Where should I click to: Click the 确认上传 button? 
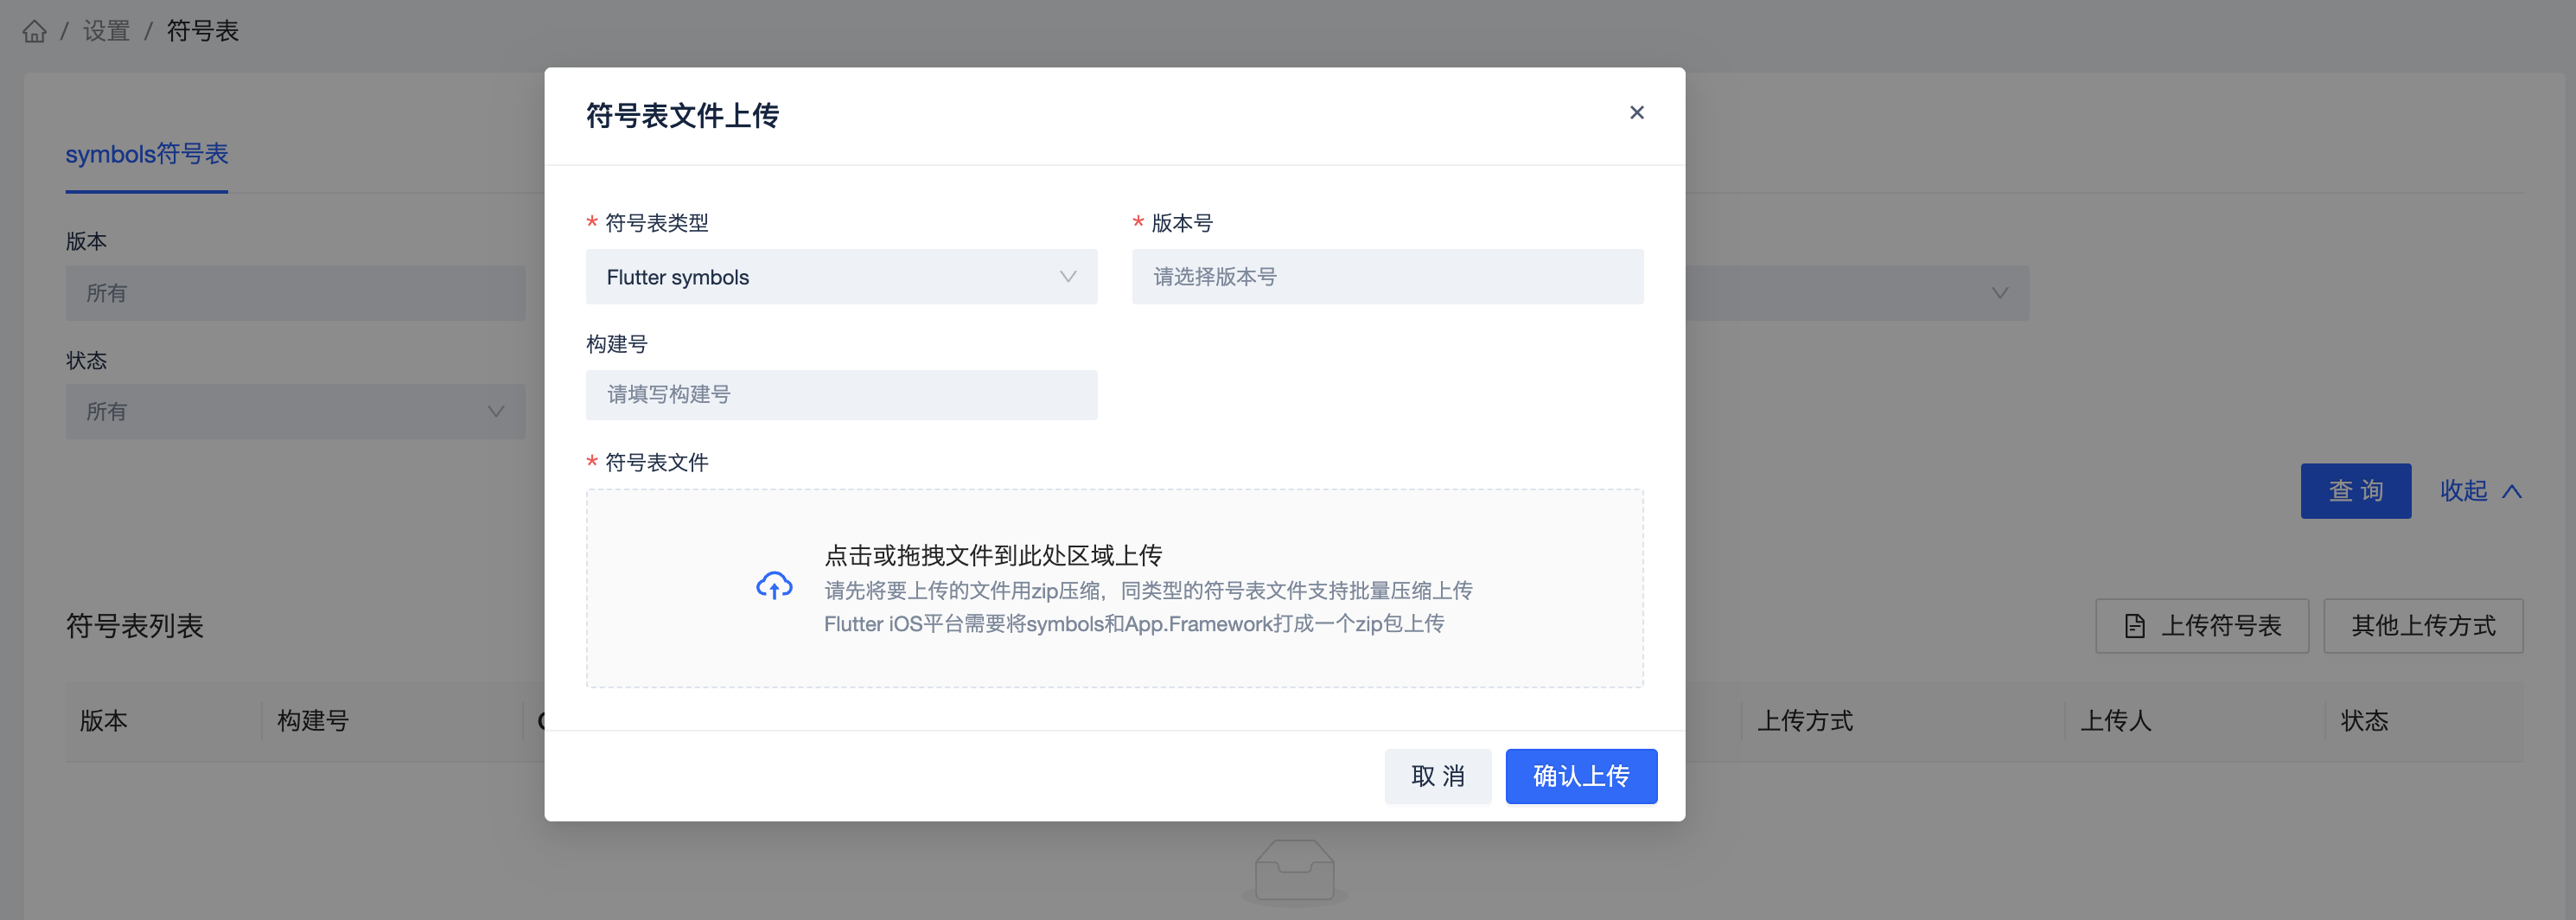coord(1581,776)
